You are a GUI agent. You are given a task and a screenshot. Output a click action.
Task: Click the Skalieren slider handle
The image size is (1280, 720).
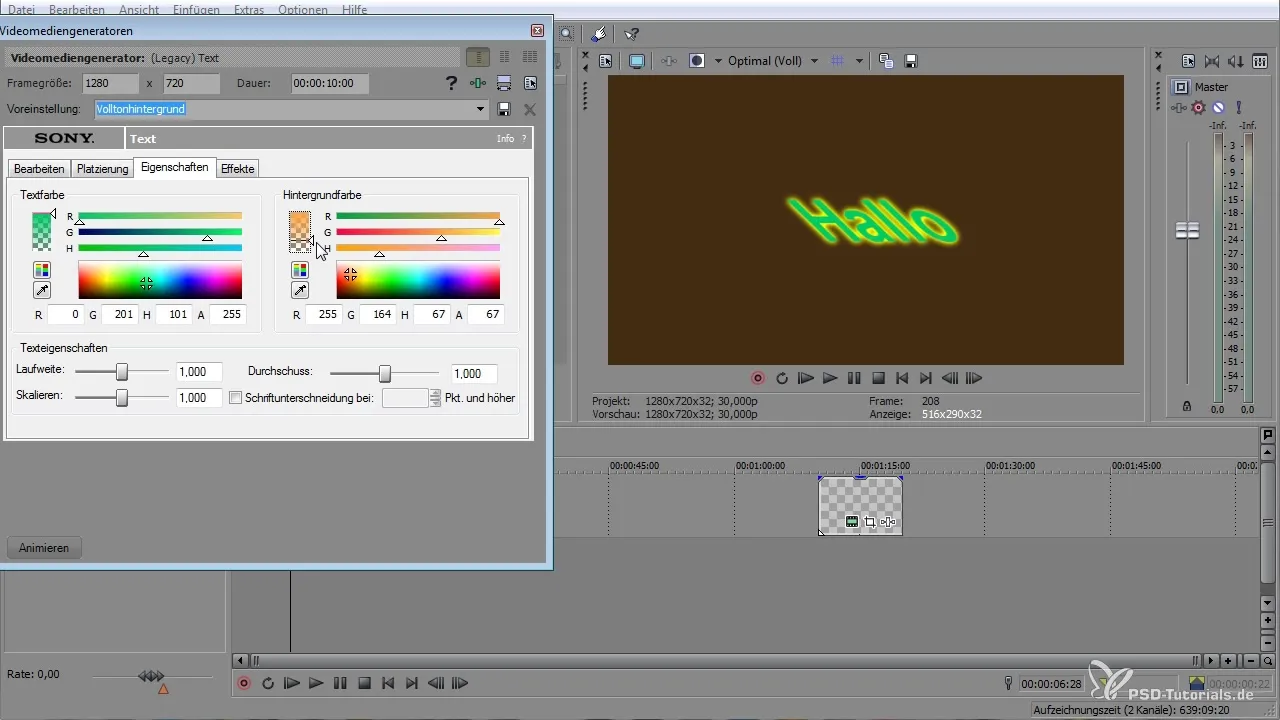click(x=122, y=398)
